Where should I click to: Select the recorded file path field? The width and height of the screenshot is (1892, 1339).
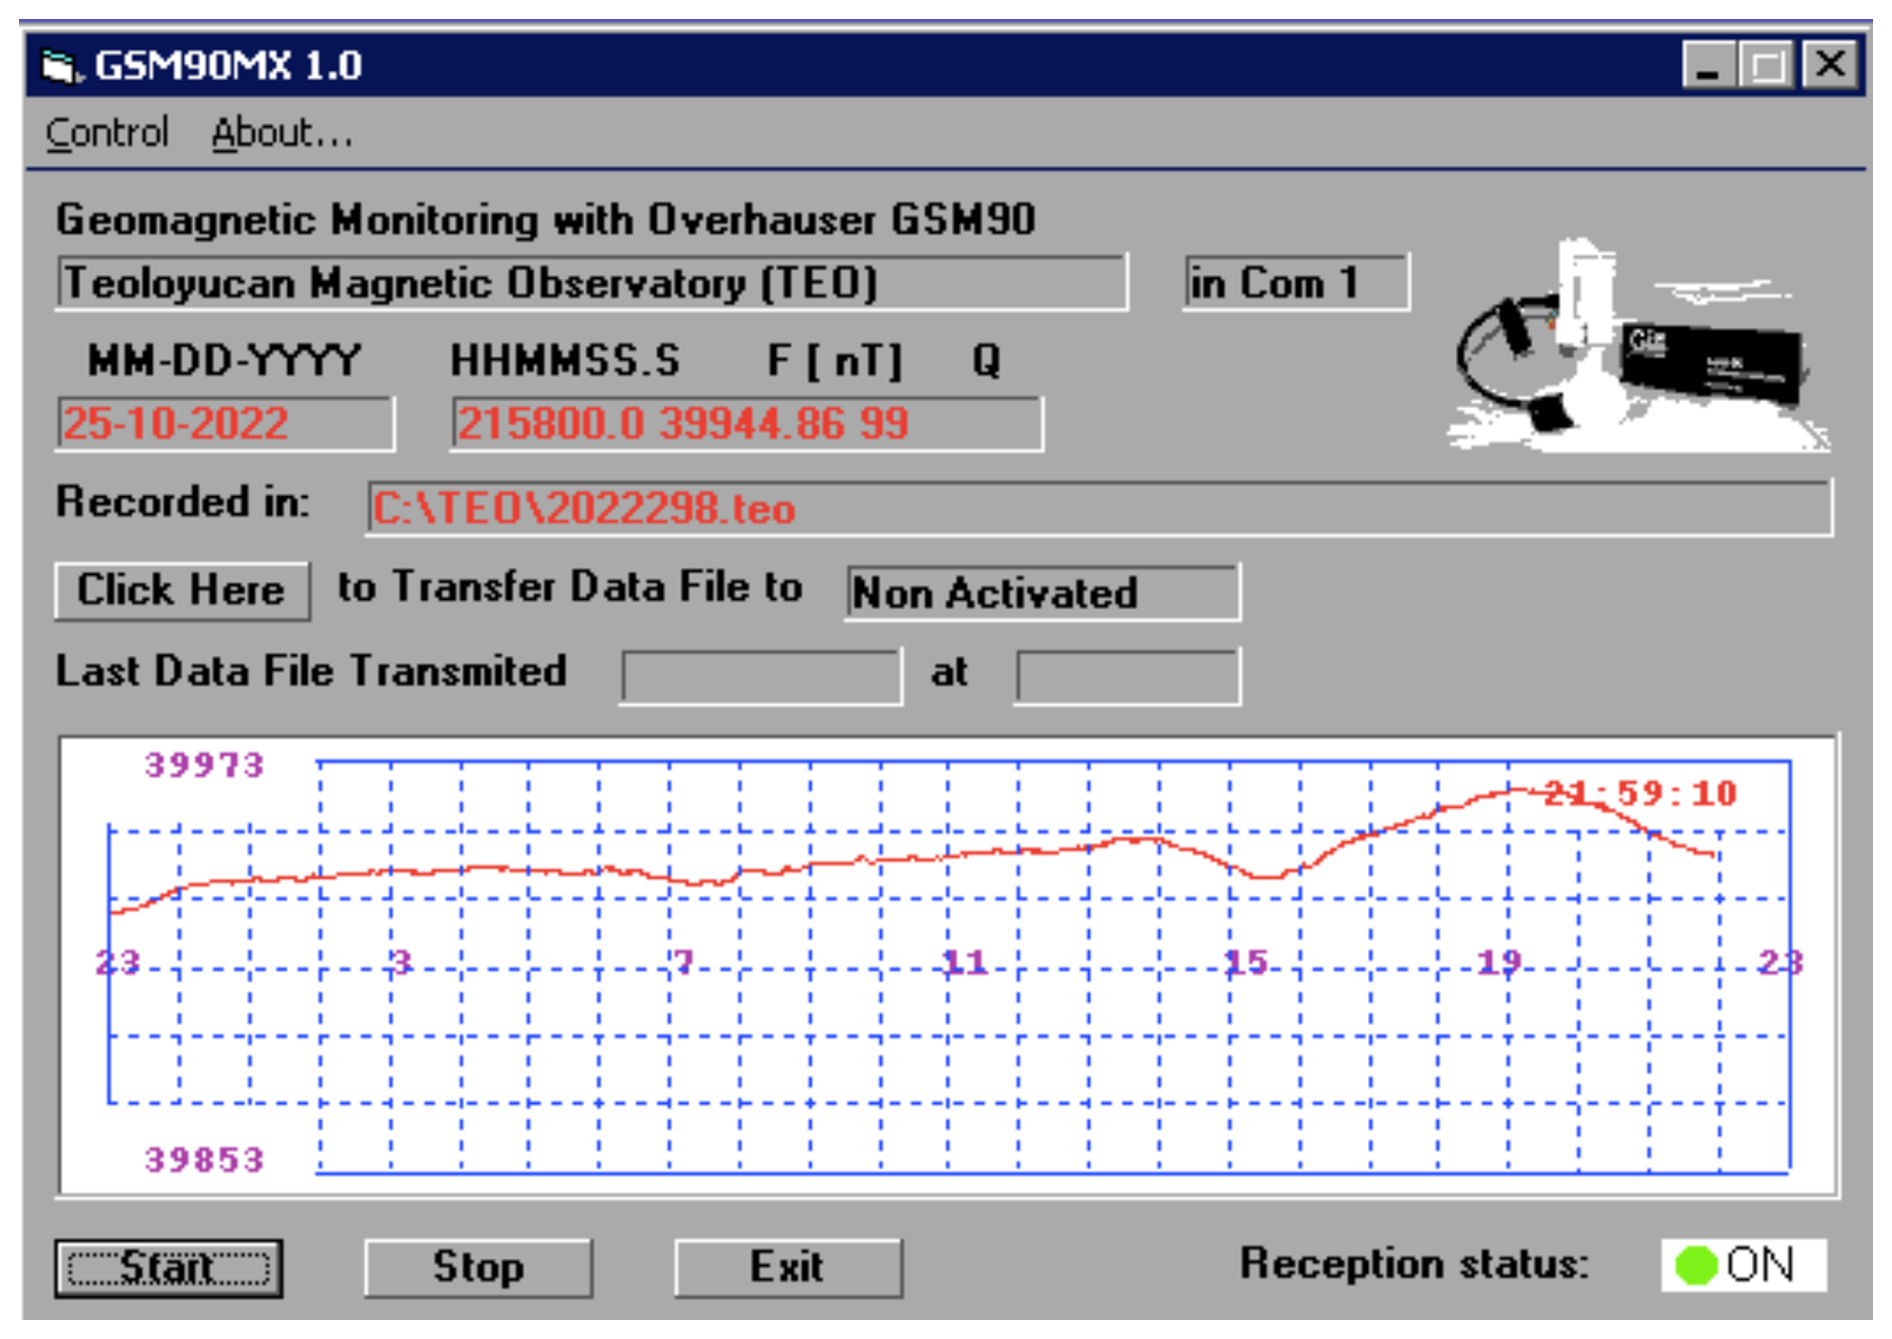click(1098, 509)
